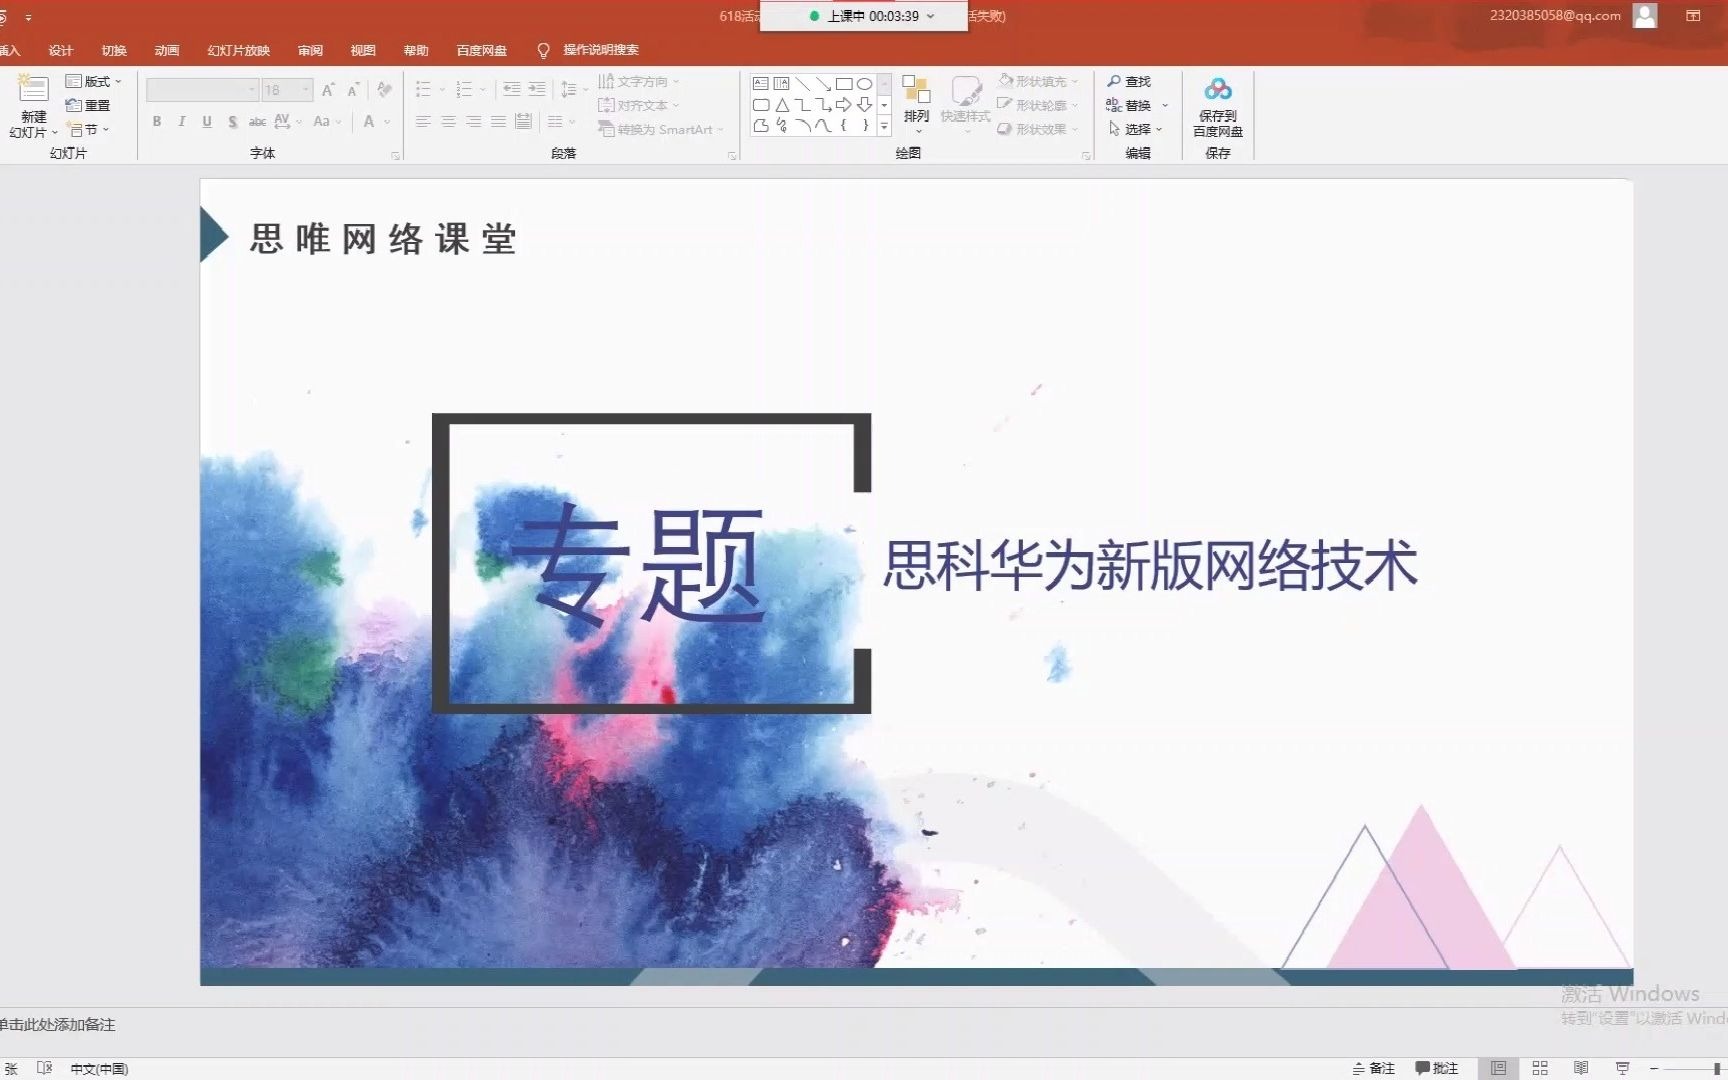Expand the shapes gallery More arrow
Screen dimensions: 1728x1080
click(x=884, y=126)
